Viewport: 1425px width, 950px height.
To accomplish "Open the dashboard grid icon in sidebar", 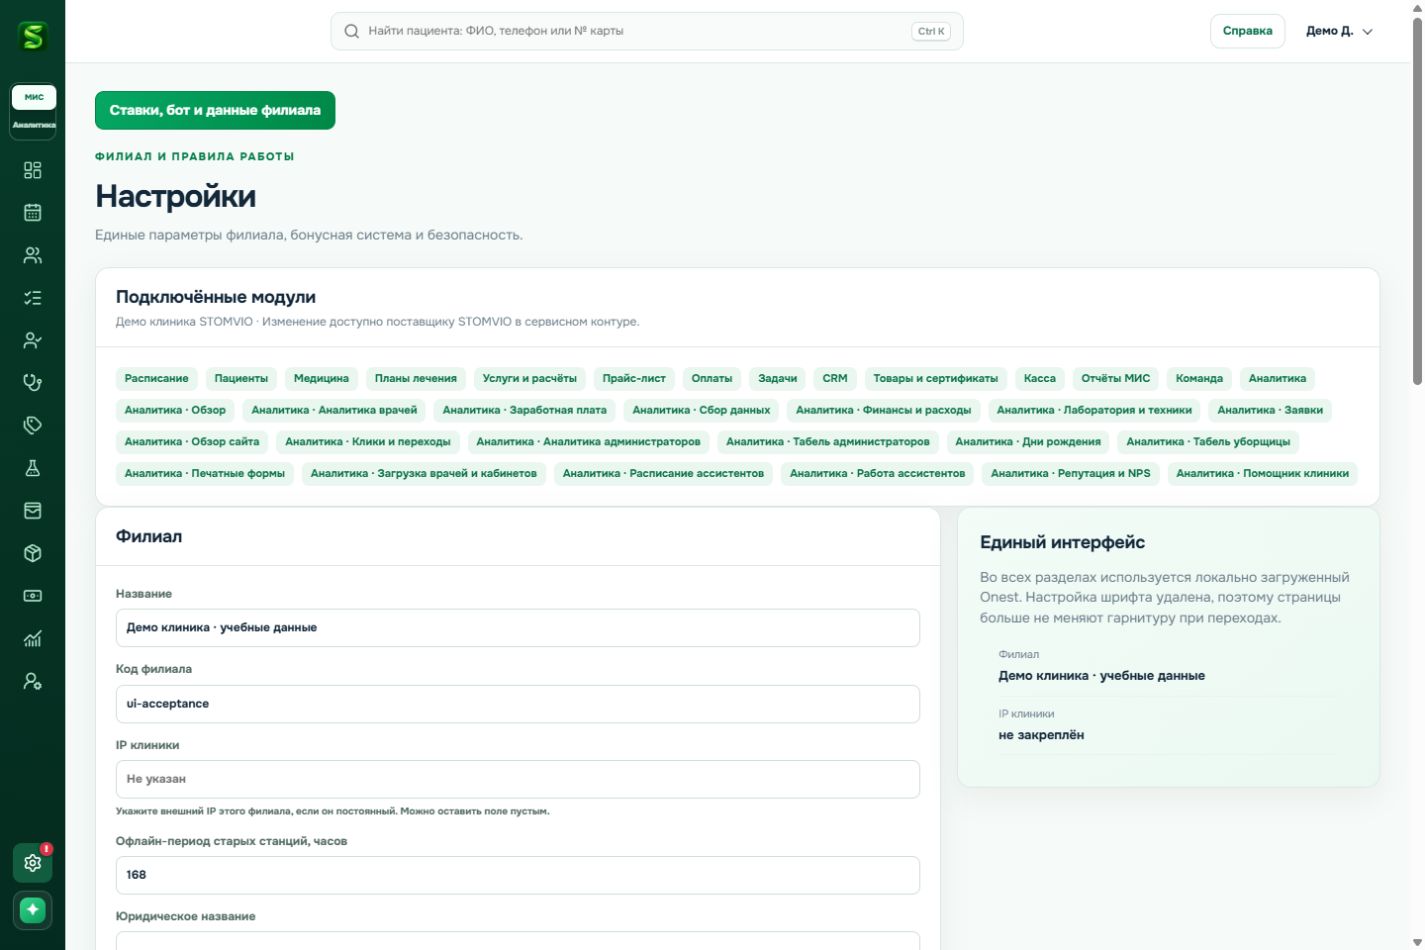I will click(32, 170).
